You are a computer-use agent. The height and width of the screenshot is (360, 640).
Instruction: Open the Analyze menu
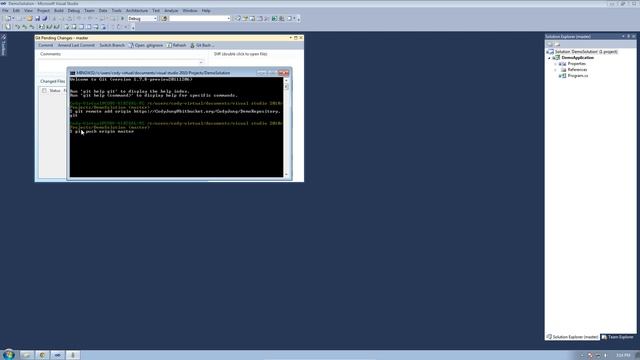click(x=171, y=11)
